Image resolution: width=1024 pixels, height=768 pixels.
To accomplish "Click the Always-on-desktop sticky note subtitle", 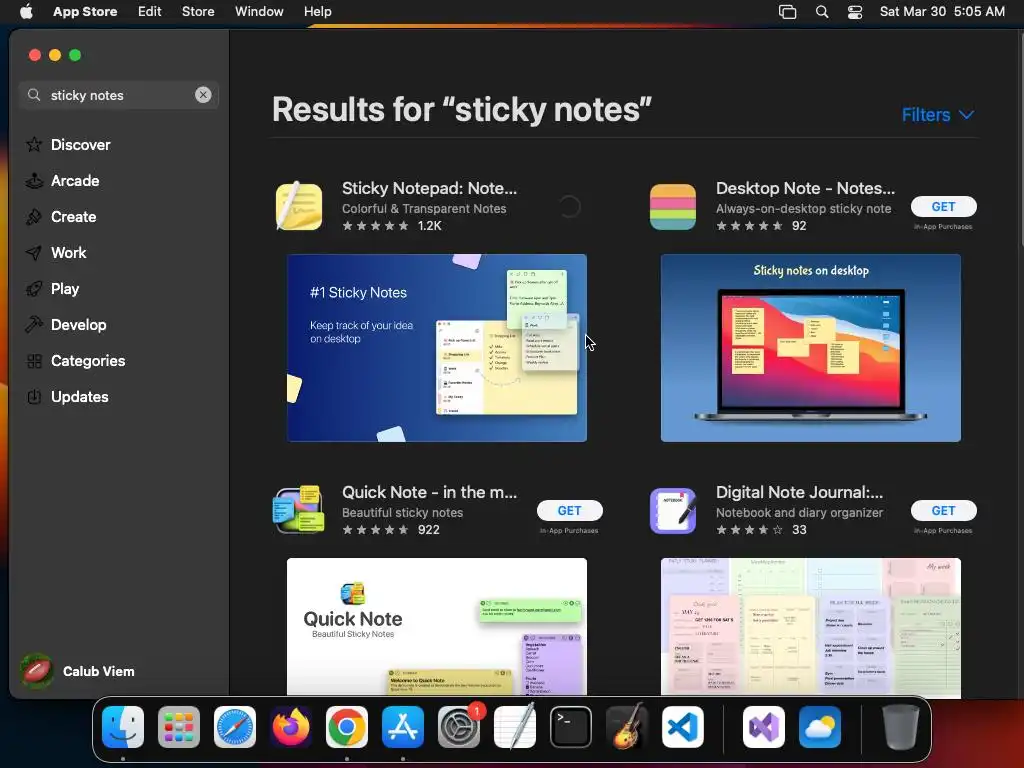I will click(803, 208).
